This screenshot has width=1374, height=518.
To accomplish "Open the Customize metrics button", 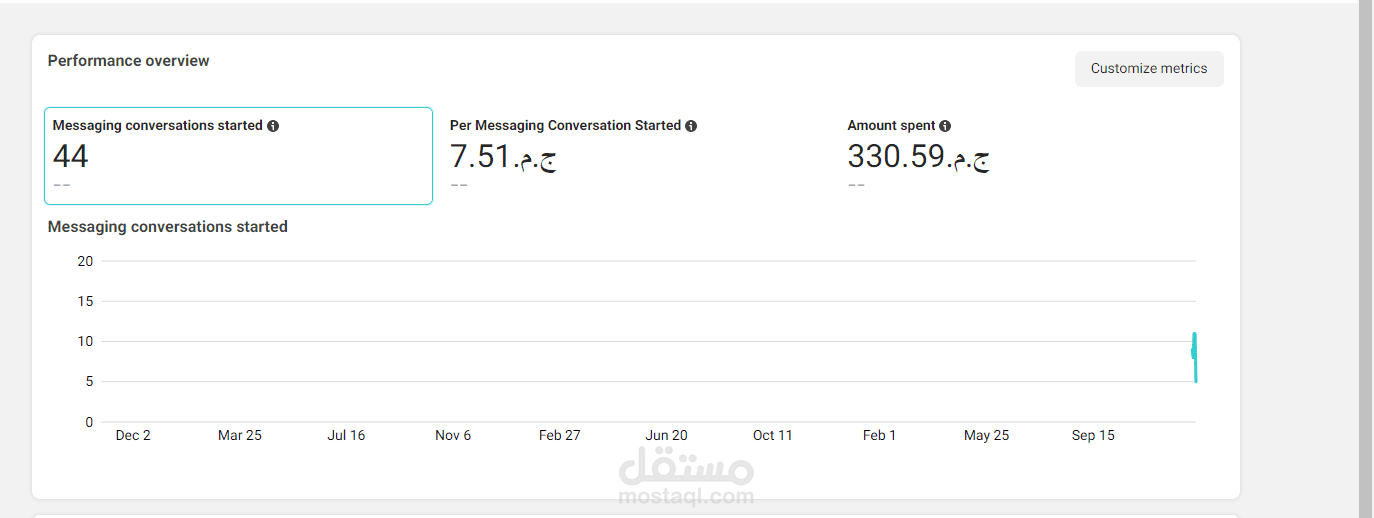I will click(1149, 69).
